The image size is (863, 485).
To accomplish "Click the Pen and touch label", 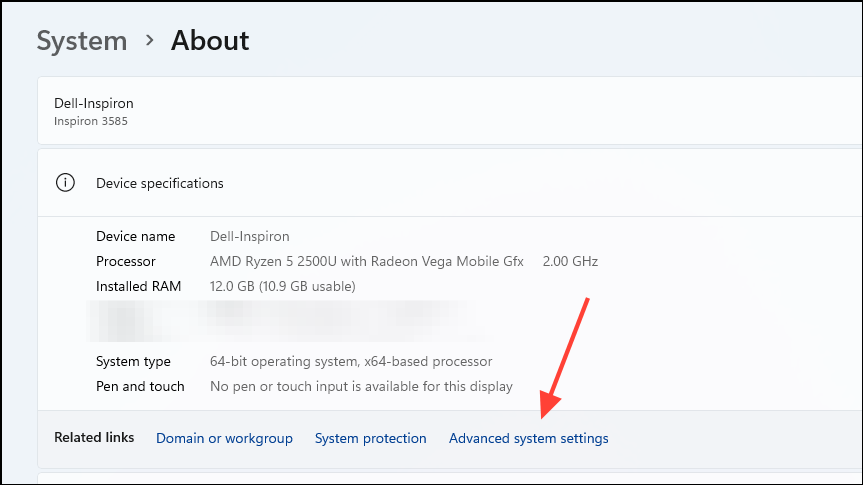I will click(140, 386).
